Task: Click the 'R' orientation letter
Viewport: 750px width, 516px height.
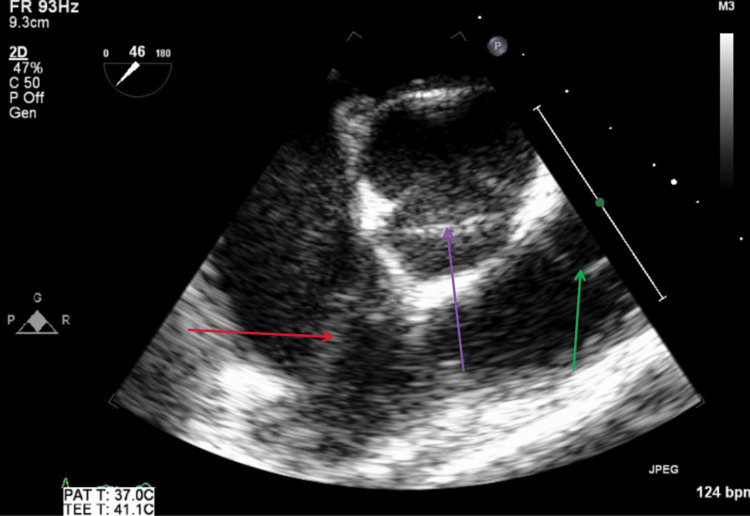Action: click(x=66, y=320)
